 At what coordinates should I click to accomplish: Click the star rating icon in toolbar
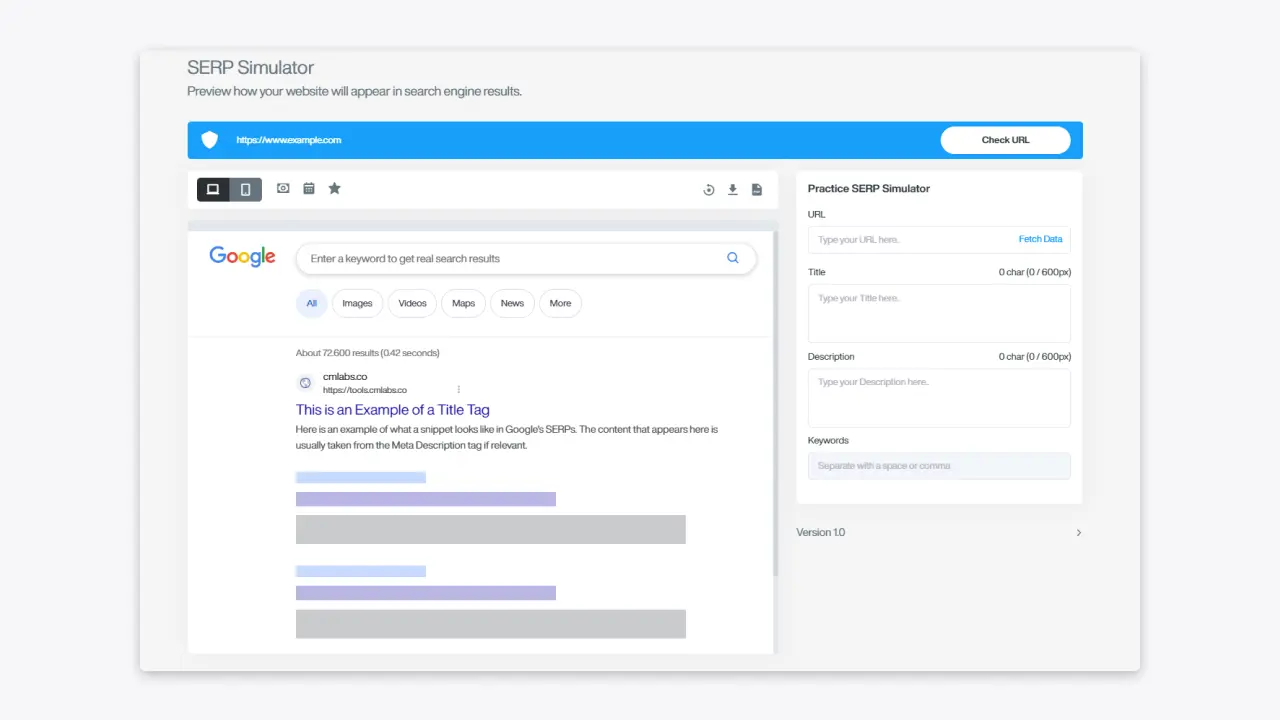coord(335,188)
